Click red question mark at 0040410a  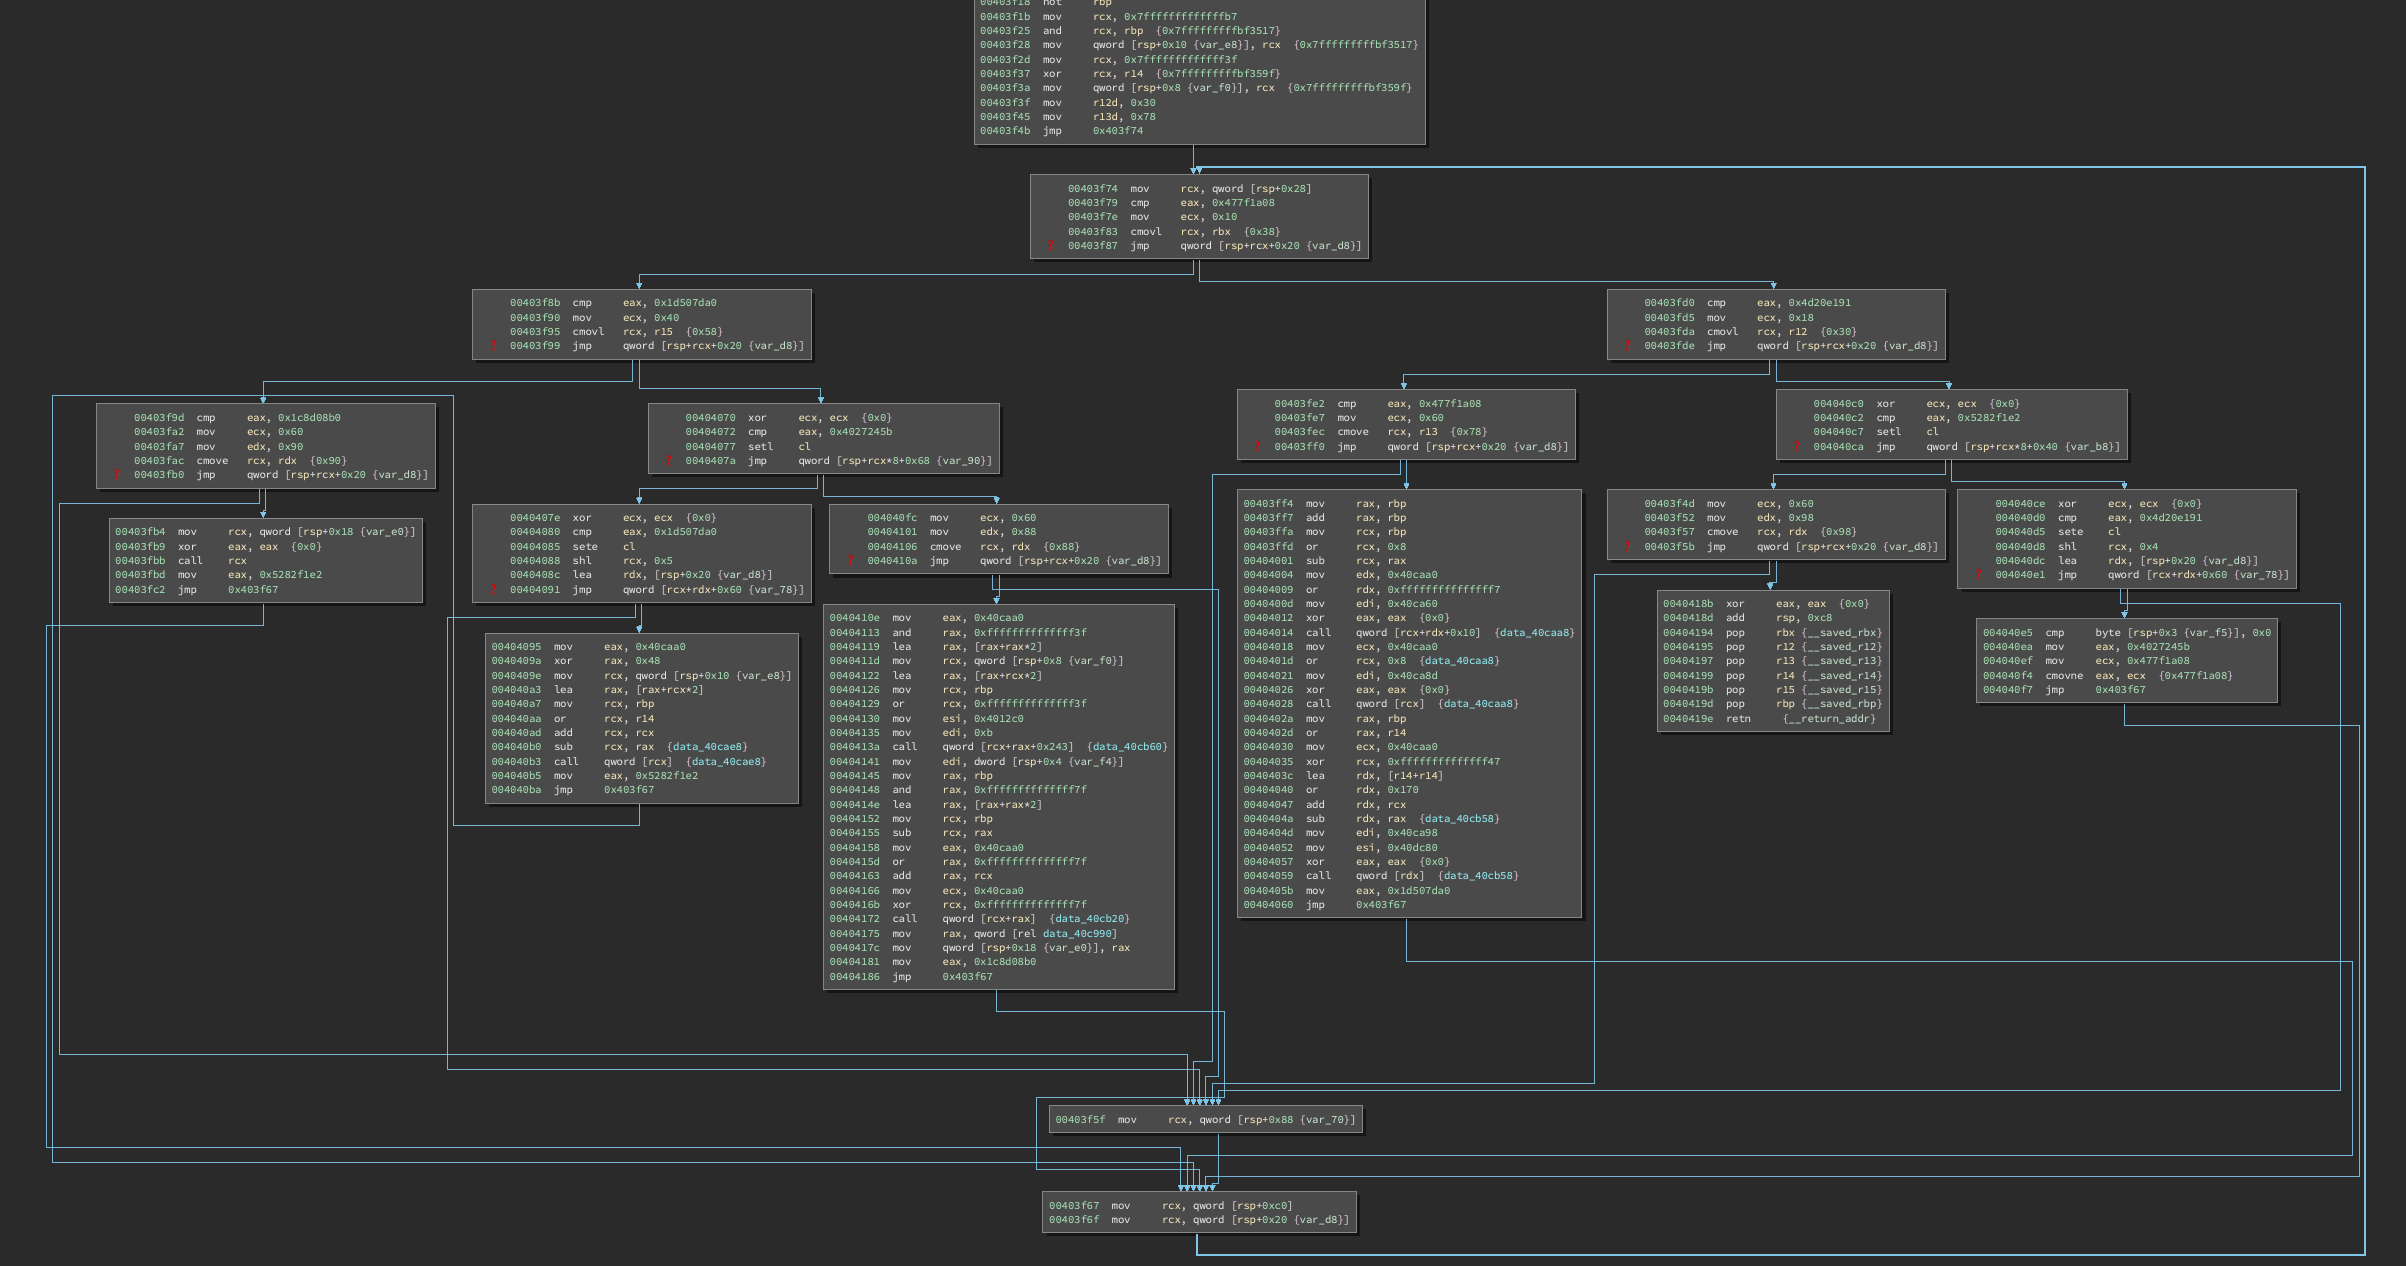[x=850, y=561]
